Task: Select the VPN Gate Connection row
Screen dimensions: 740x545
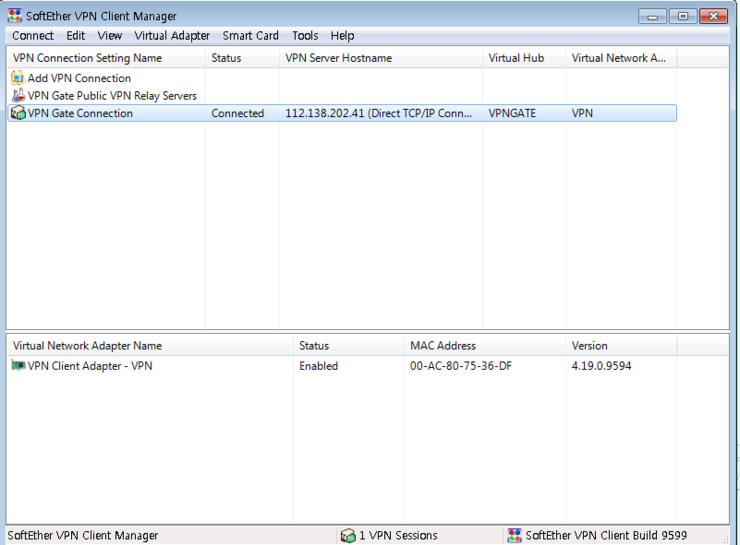Action: (x=342, y=113)
